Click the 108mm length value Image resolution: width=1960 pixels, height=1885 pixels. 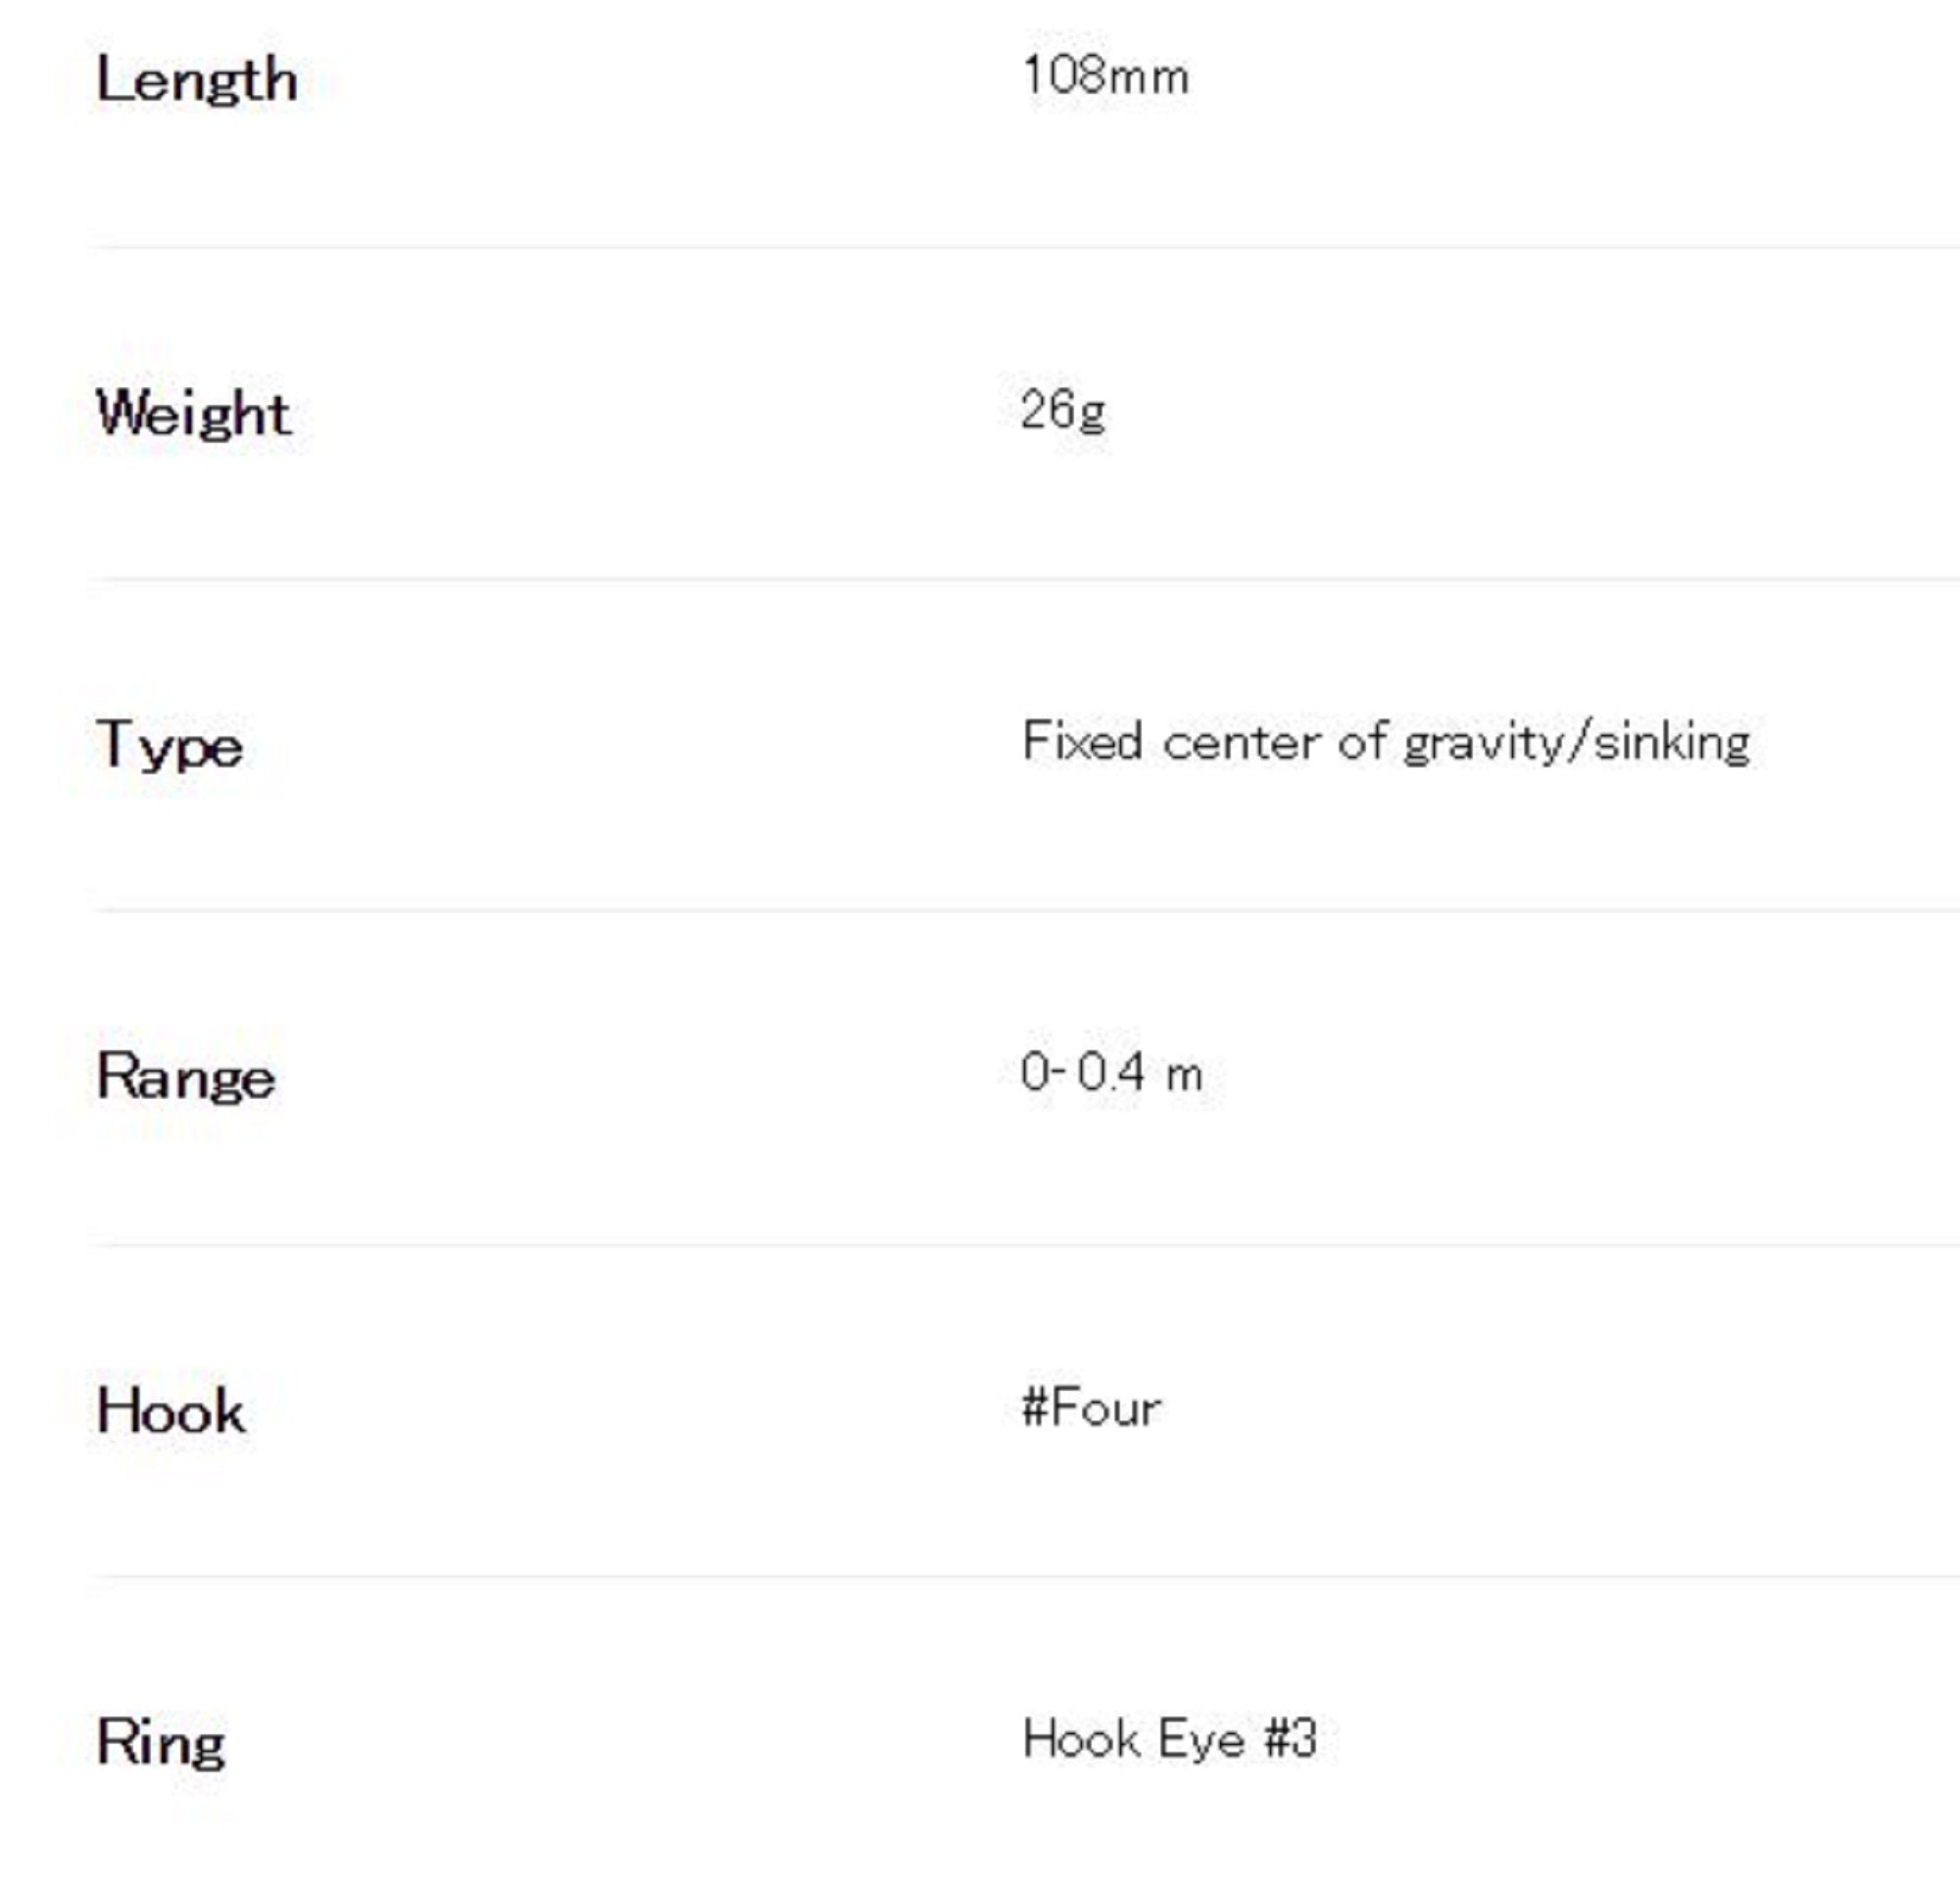(1105, 76)
